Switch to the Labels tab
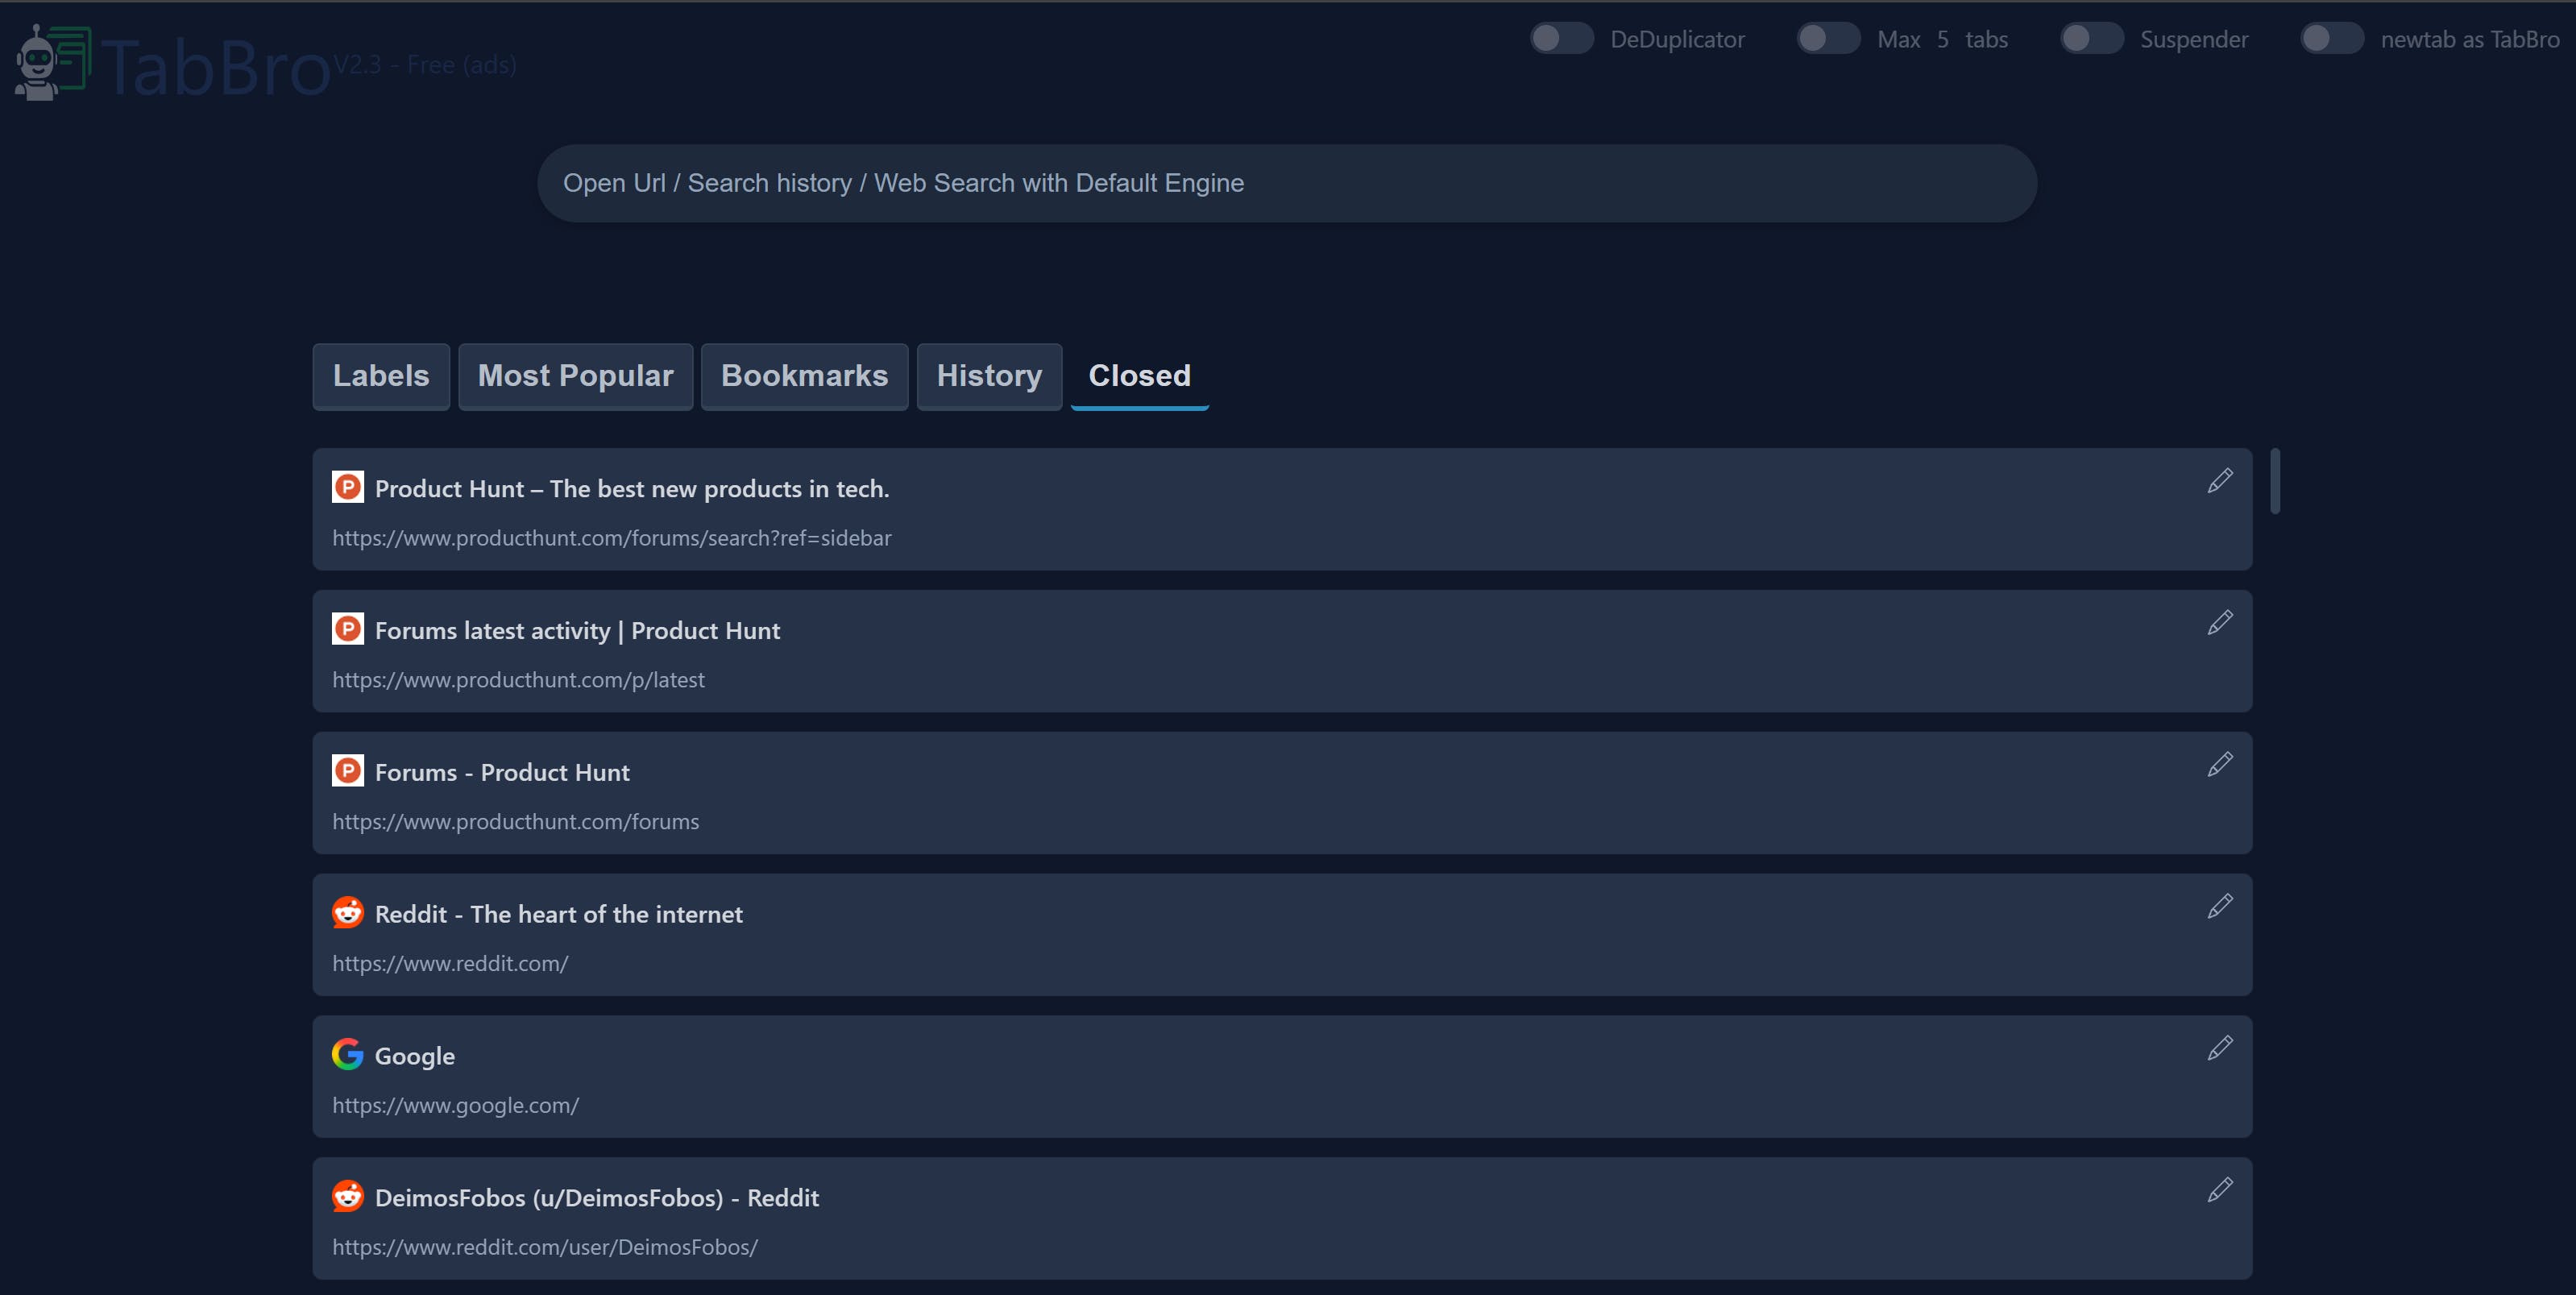Image resolution: width=2576 pixels, height=1295 pixels. (x=381, y=376)
